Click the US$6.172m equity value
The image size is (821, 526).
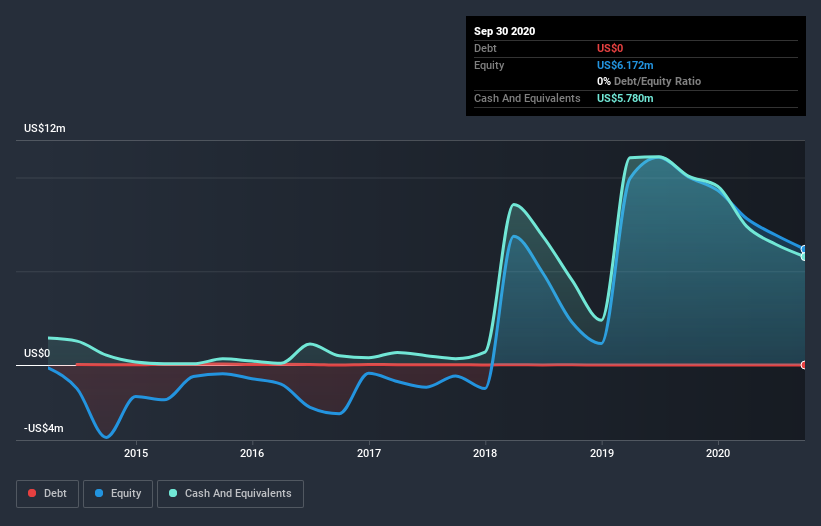click(625, 65)
